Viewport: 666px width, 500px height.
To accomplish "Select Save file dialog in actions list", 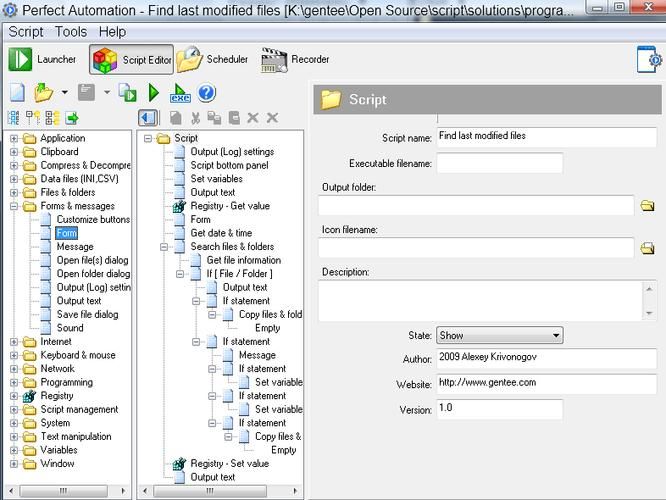I will 87,314.
